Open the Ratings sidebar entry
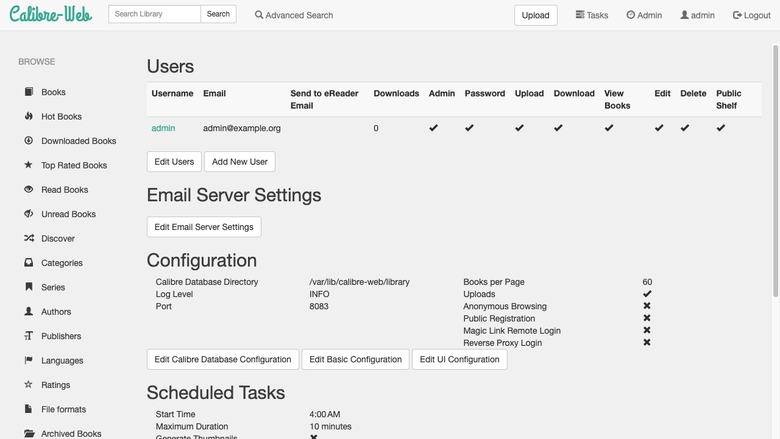Viewport: 780px width, 439px height. click(56, 385)
